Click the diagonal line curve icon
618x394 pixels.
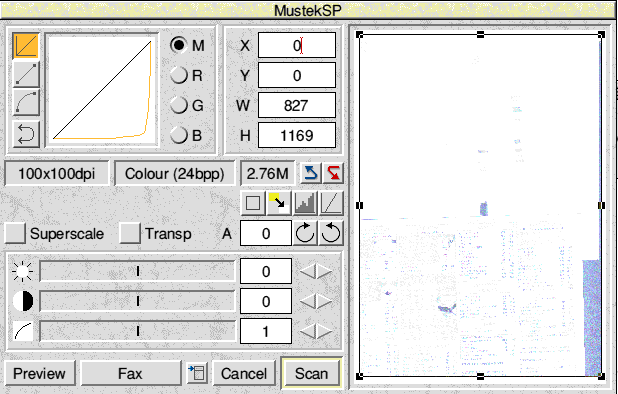point(331,203)
